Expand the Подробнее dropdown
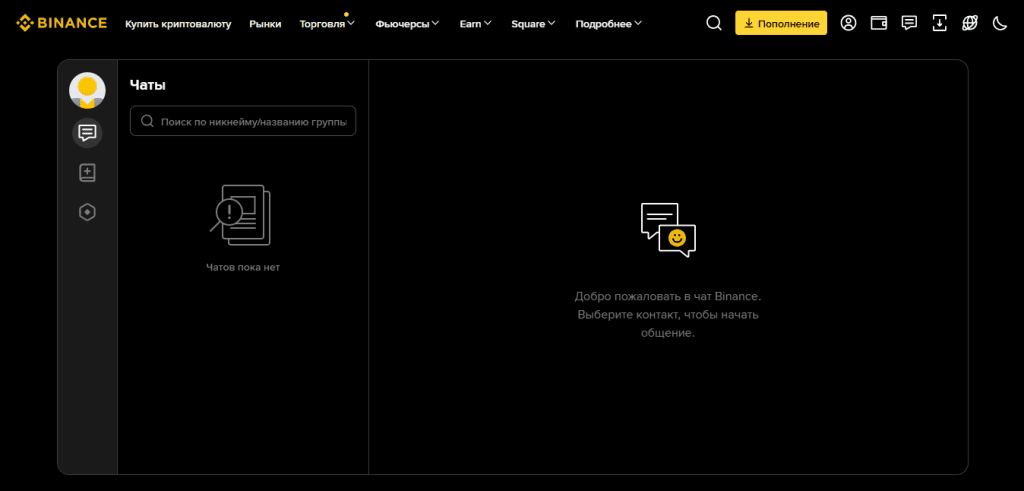This screenshot has height=491, width=1024. pos(609,24)
